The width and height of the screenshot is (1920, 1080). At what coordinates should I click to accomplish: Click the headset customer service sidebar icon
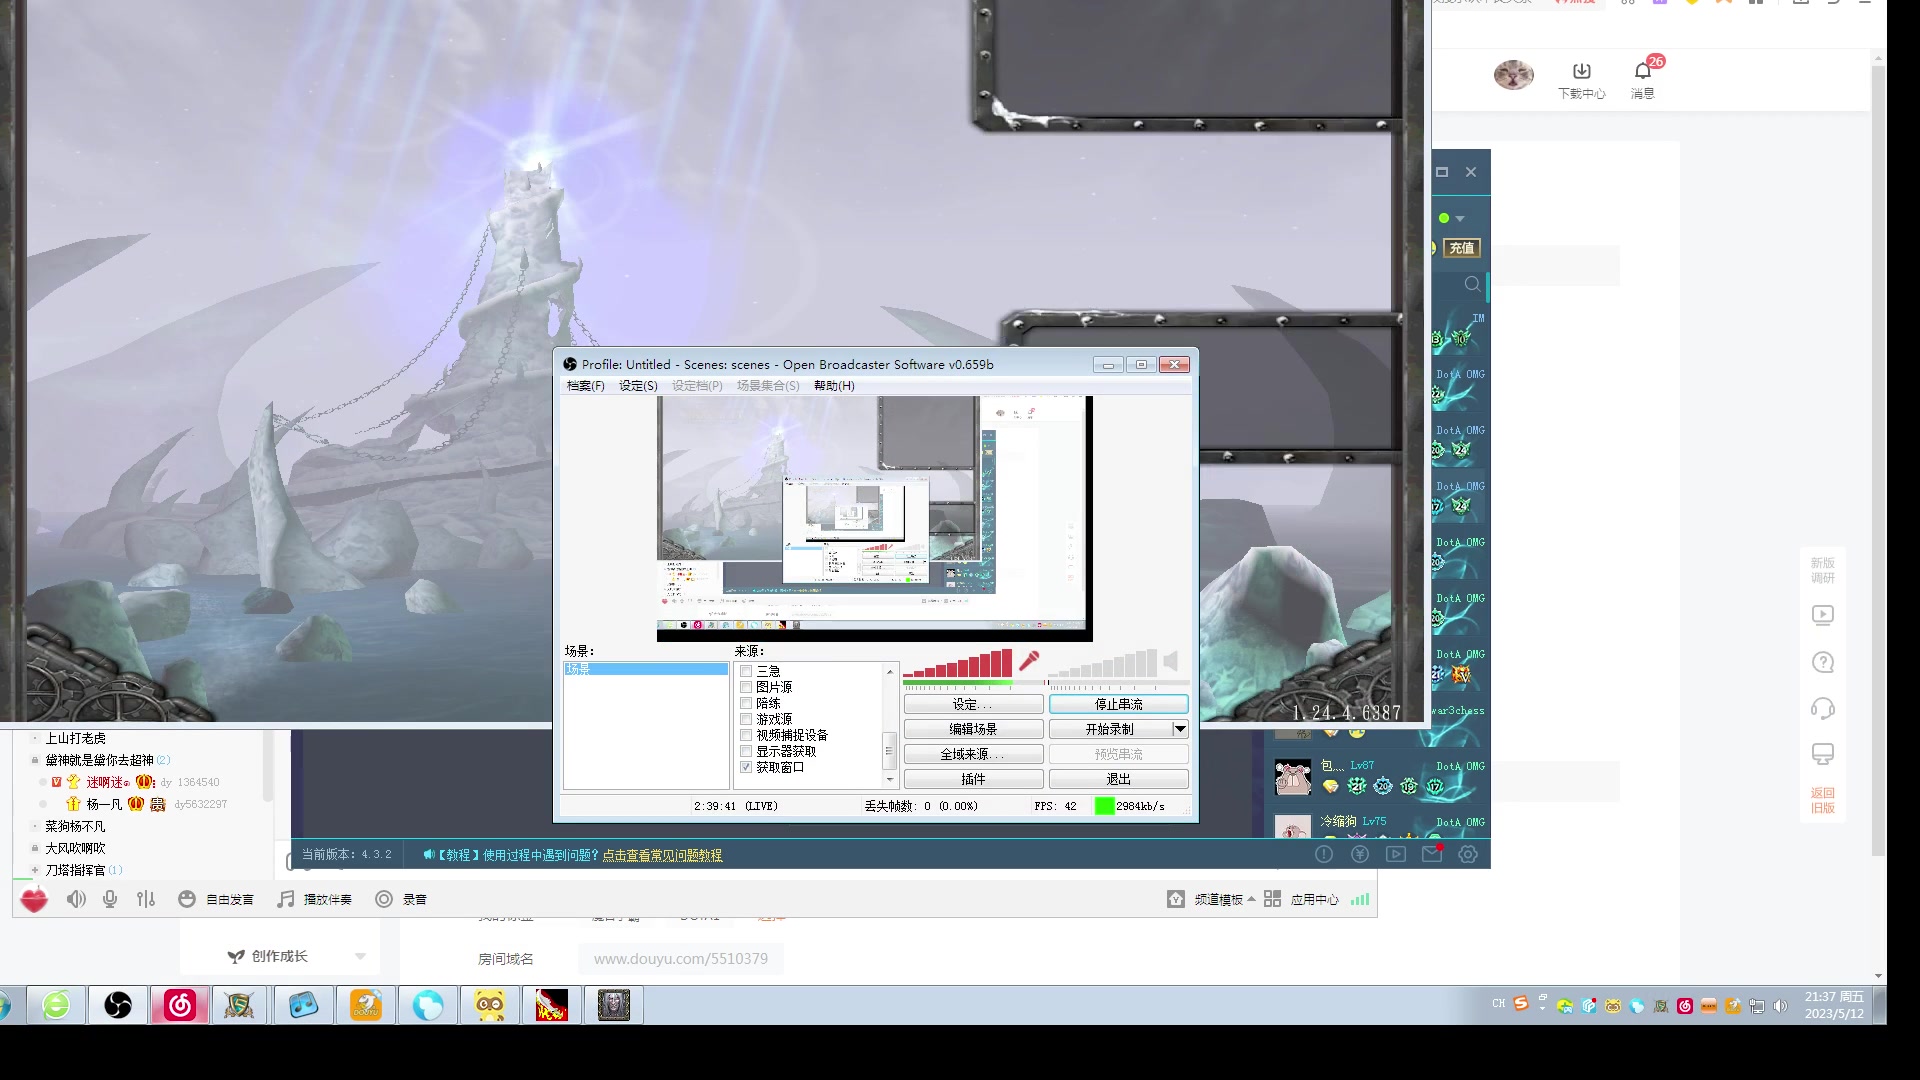1823,709
